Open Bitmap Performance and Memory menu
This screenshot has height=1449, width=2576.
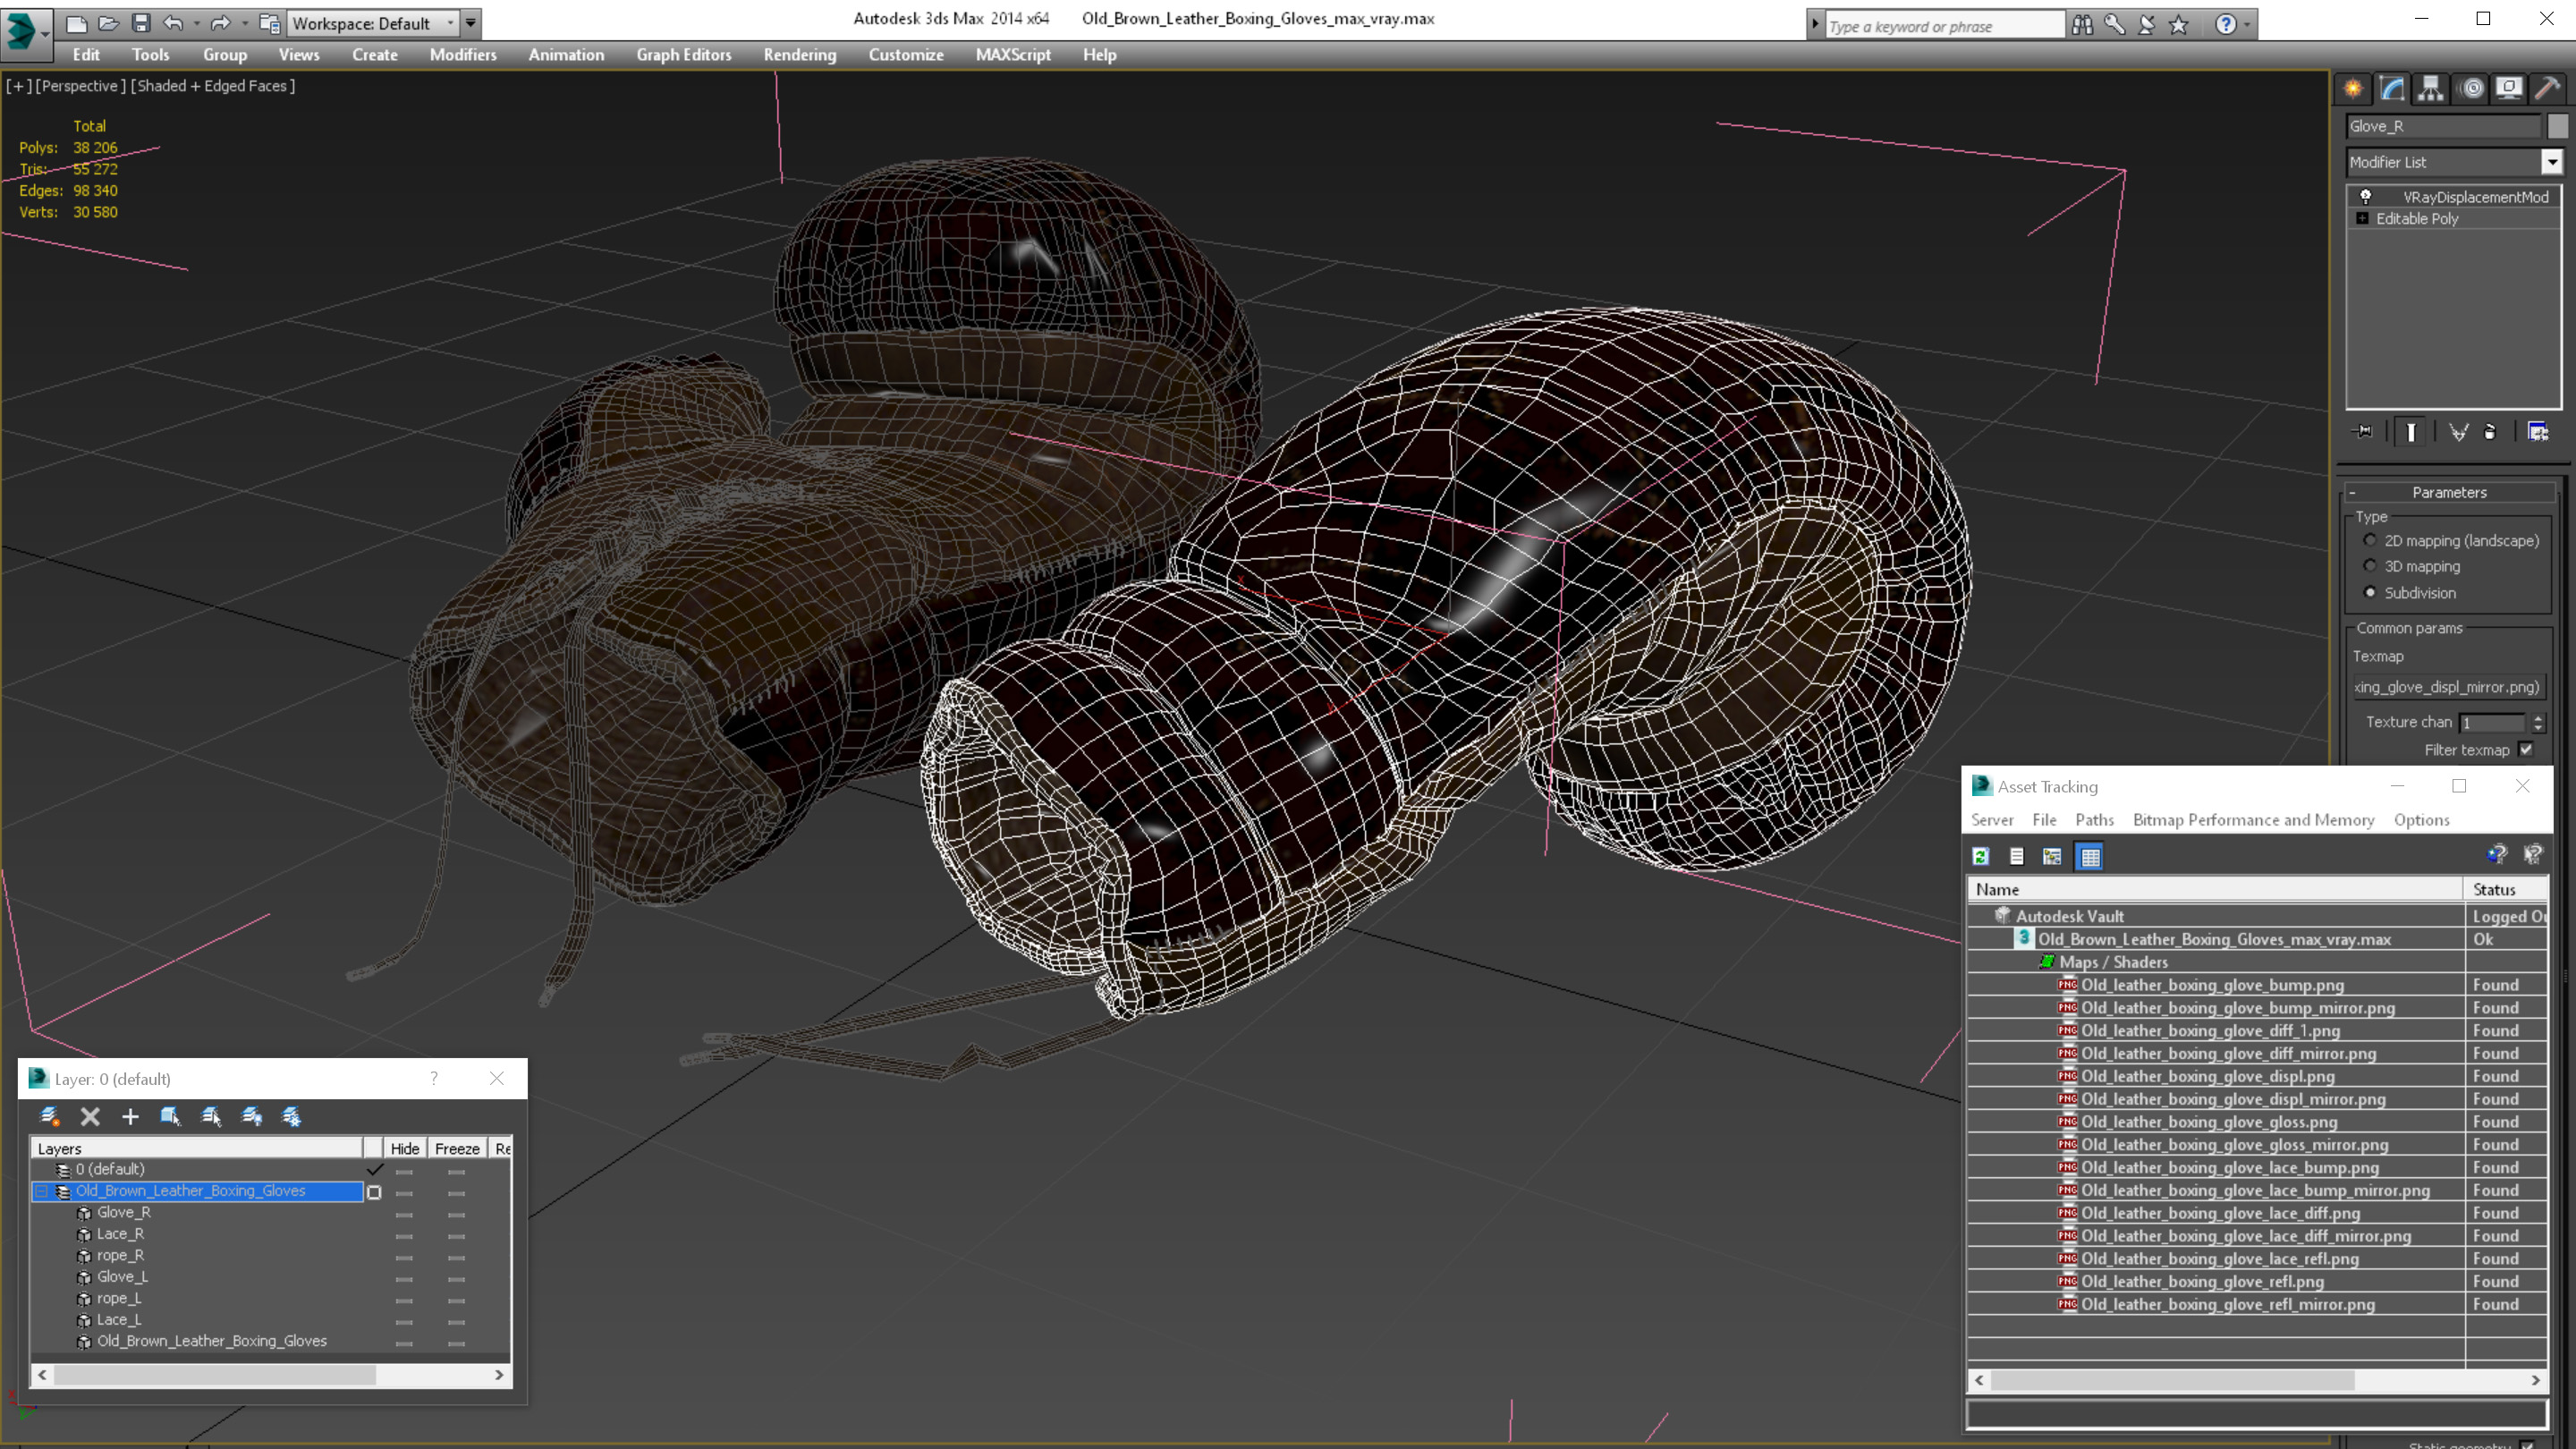[2253, 819]
